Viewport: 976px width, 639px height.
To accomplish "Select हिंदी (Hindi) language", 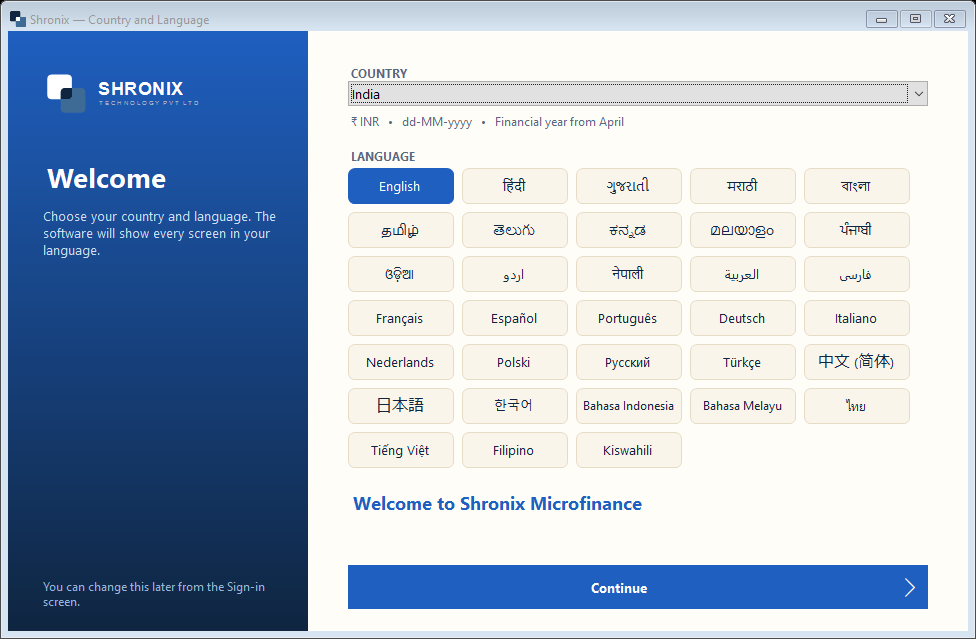I will 515,186.
